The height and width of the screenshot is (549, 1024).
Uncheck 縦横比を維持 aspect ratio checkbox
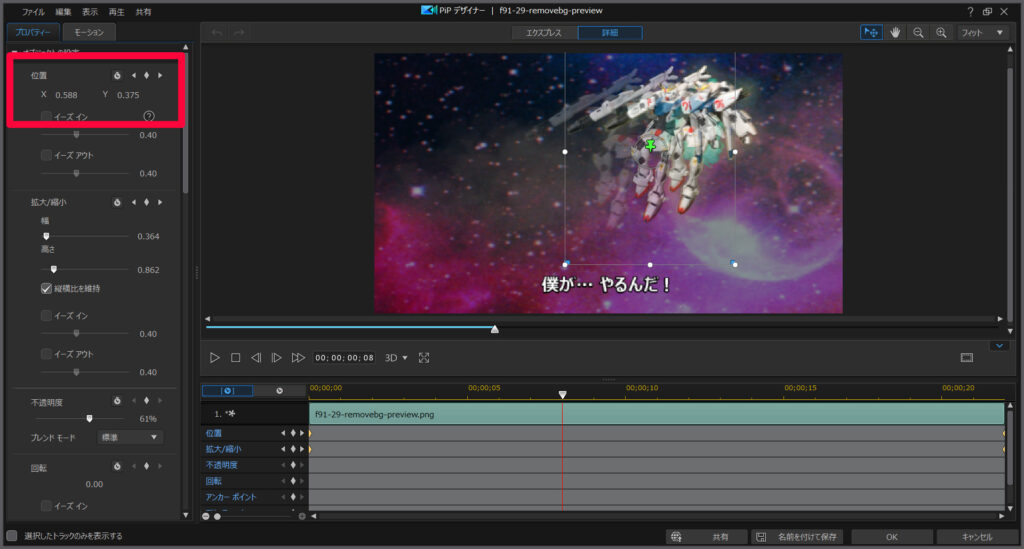pyautogui.click(x=46, y=288)
